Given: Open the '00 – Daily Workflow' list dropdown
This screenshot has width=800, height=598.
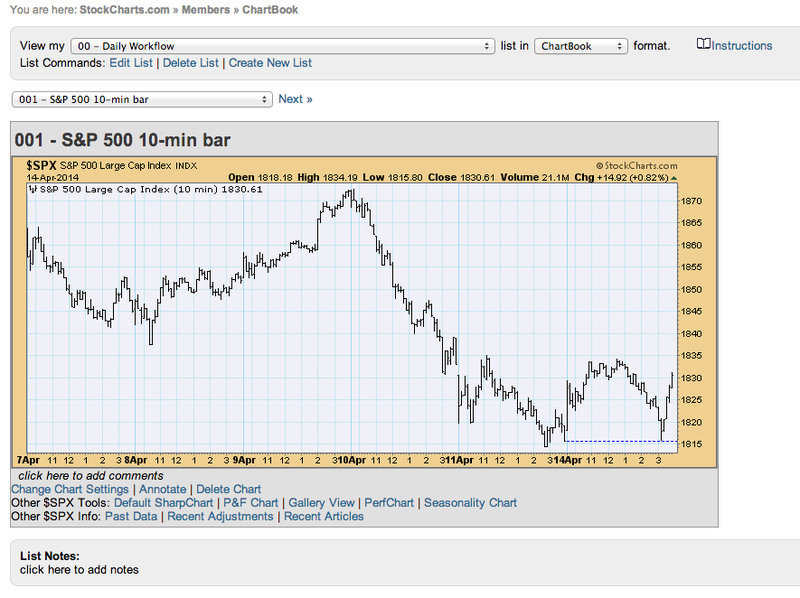Looking at the screenshot, I should point(283,46).
